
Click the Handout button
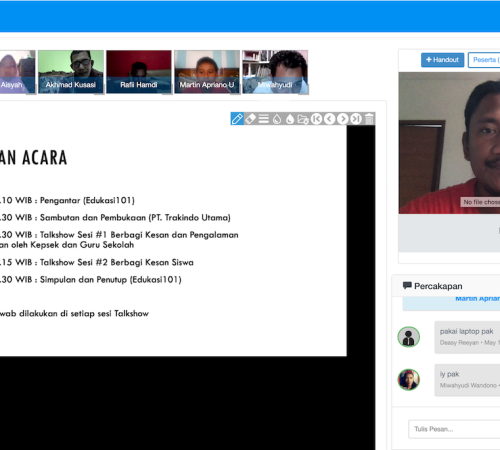coord(442,60)
